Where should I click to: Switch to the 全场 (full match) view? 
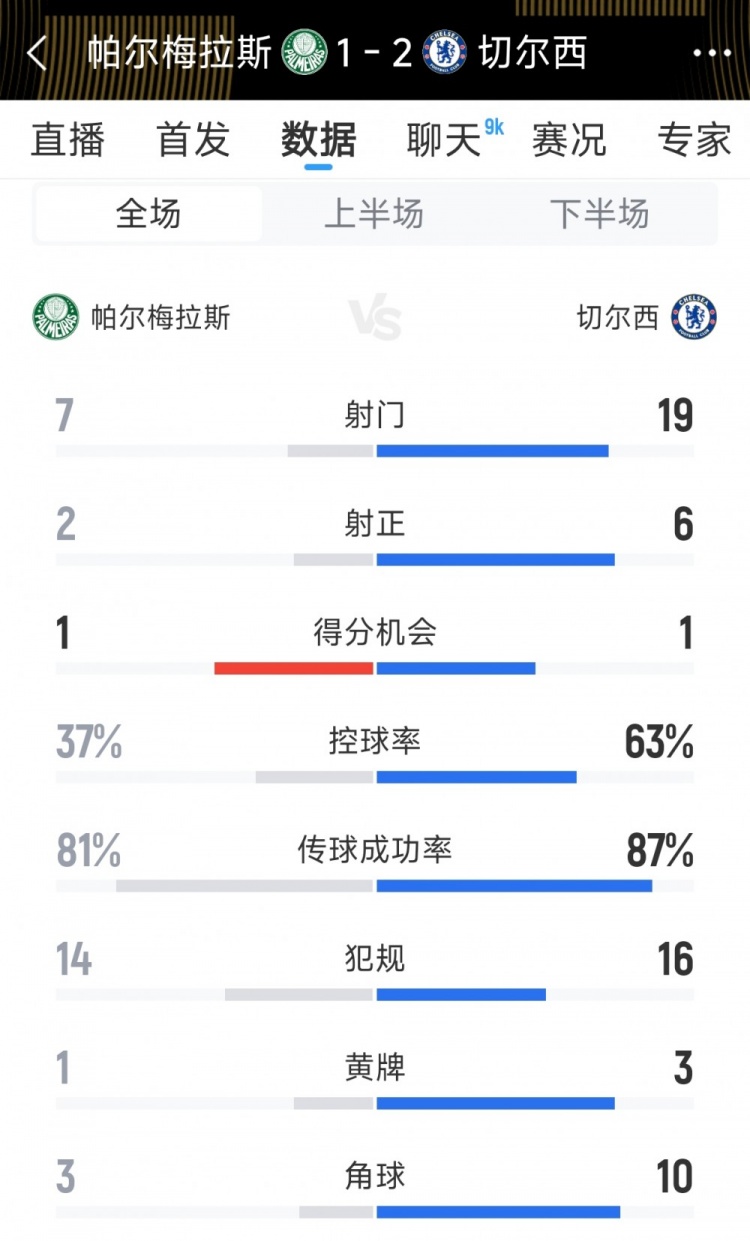pos(147,212)
